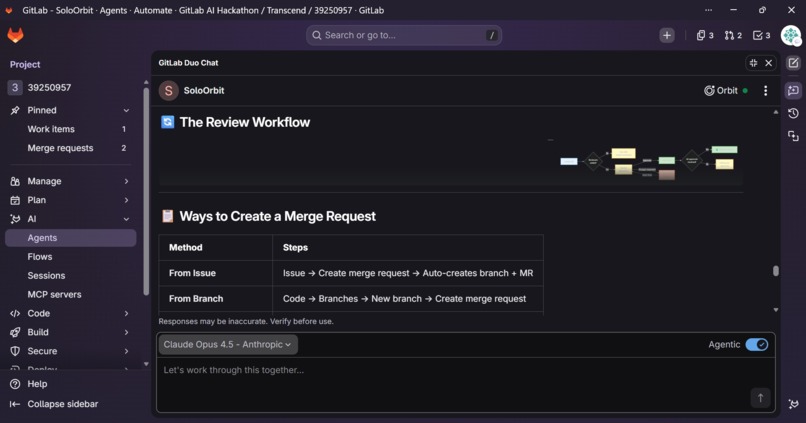Click the Manage sidebar icon
This screenshot has height=423, width=806.
pyautogui.click(x=15, y=181)
